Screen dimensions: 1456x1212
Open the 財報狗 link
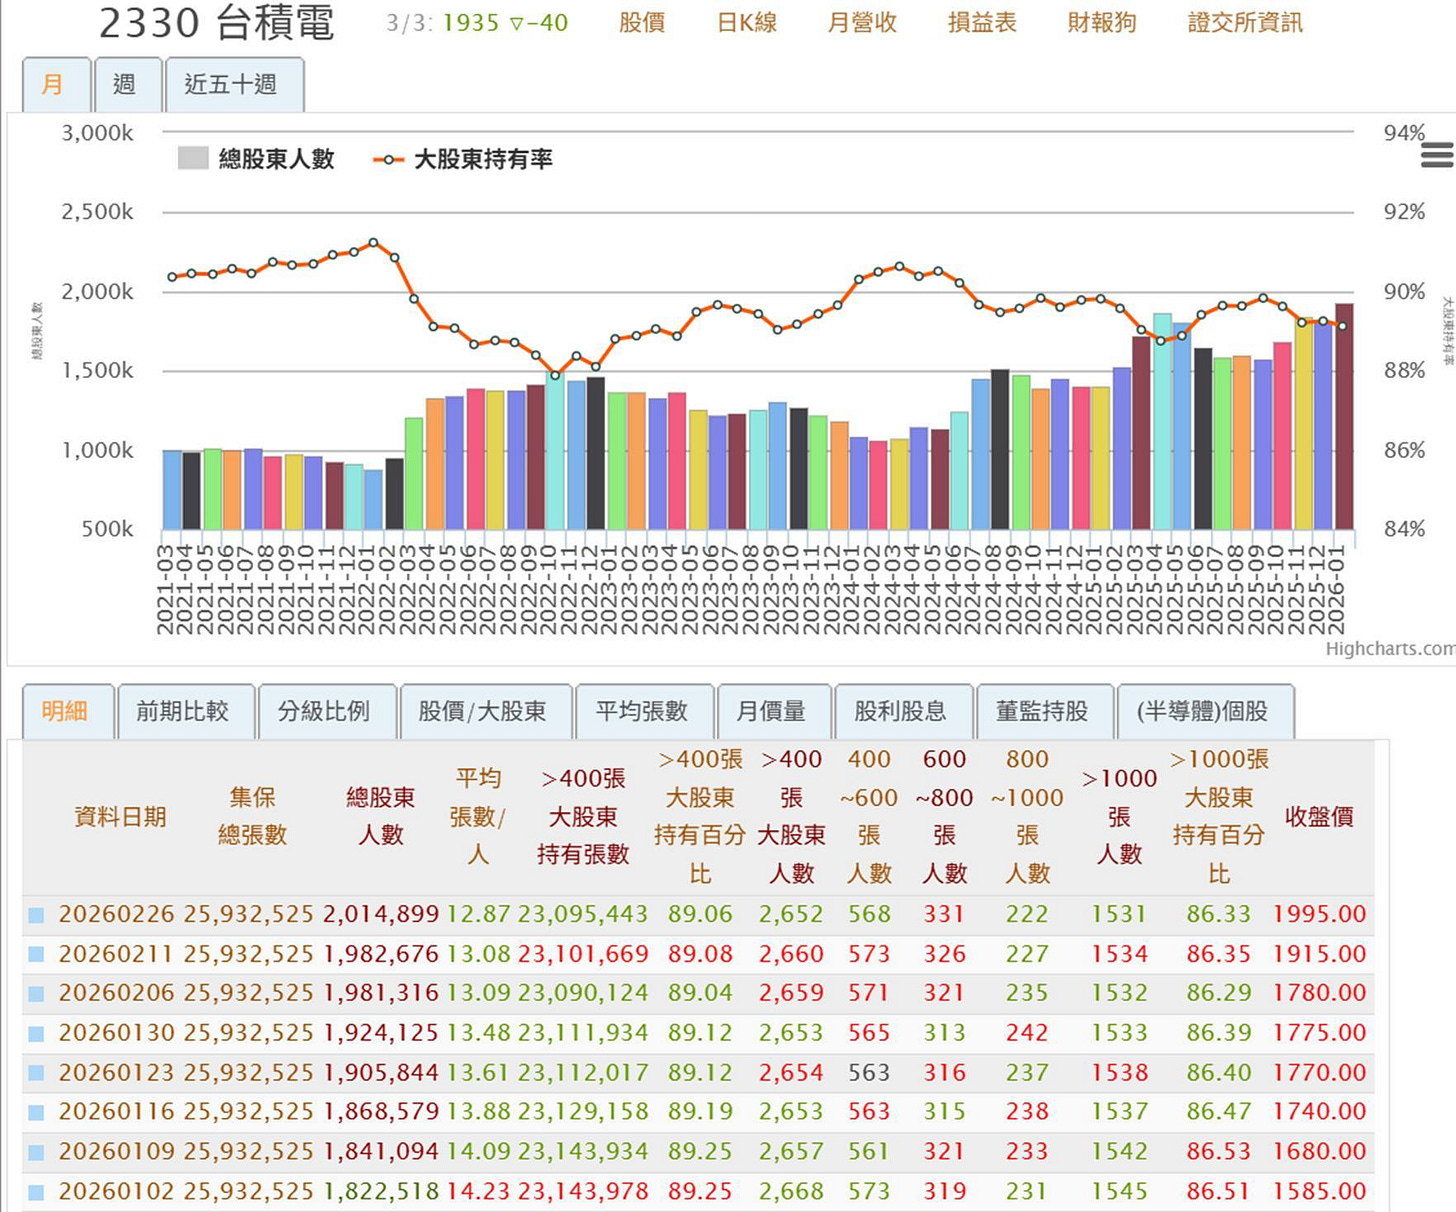pyautogui.click(x=1101, y=24)
